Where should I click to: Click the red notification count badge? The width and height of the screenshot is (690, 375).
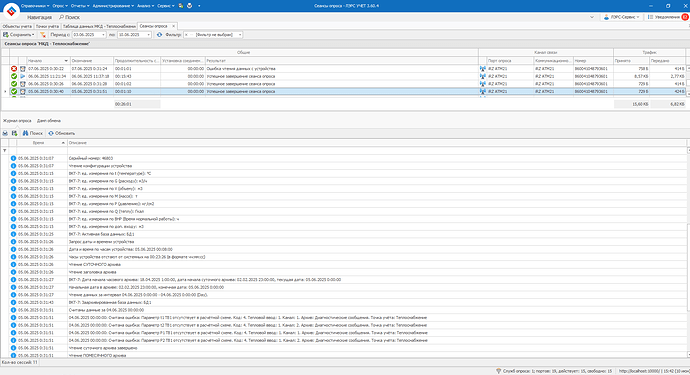pyautogui.click(x=685, y=17)
